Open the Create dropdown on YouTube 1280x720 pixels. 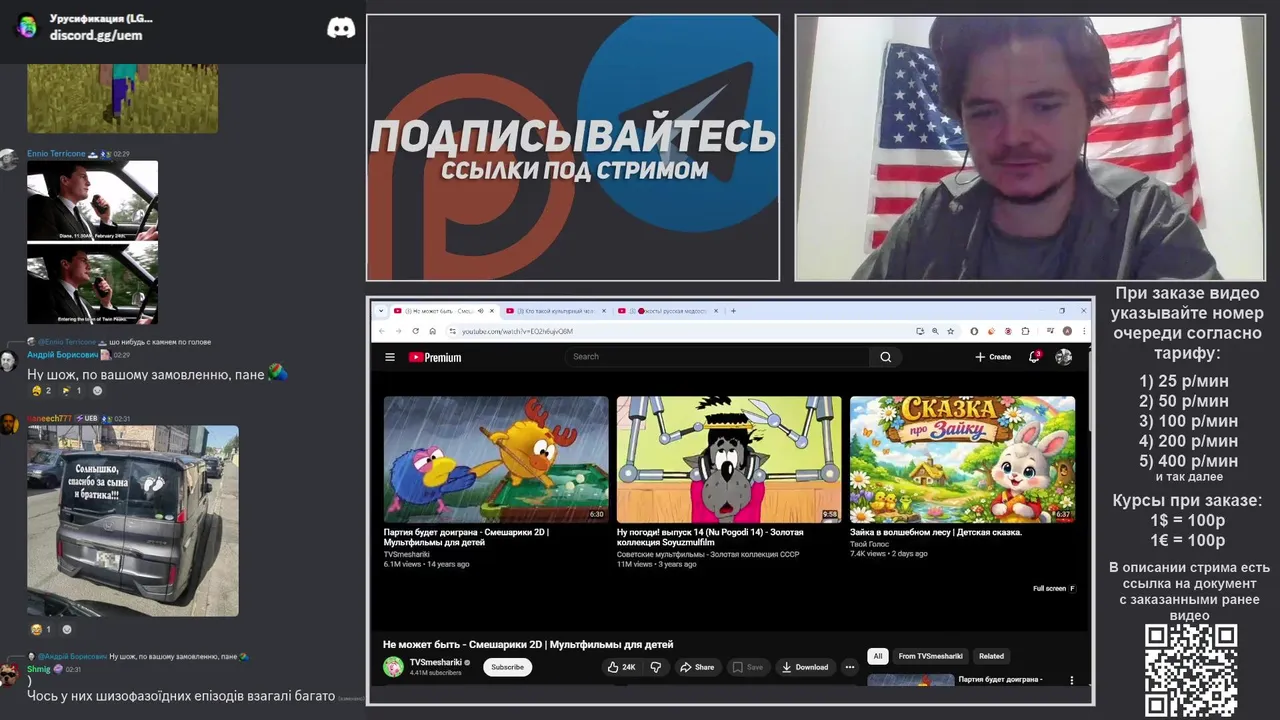(993, 357)
